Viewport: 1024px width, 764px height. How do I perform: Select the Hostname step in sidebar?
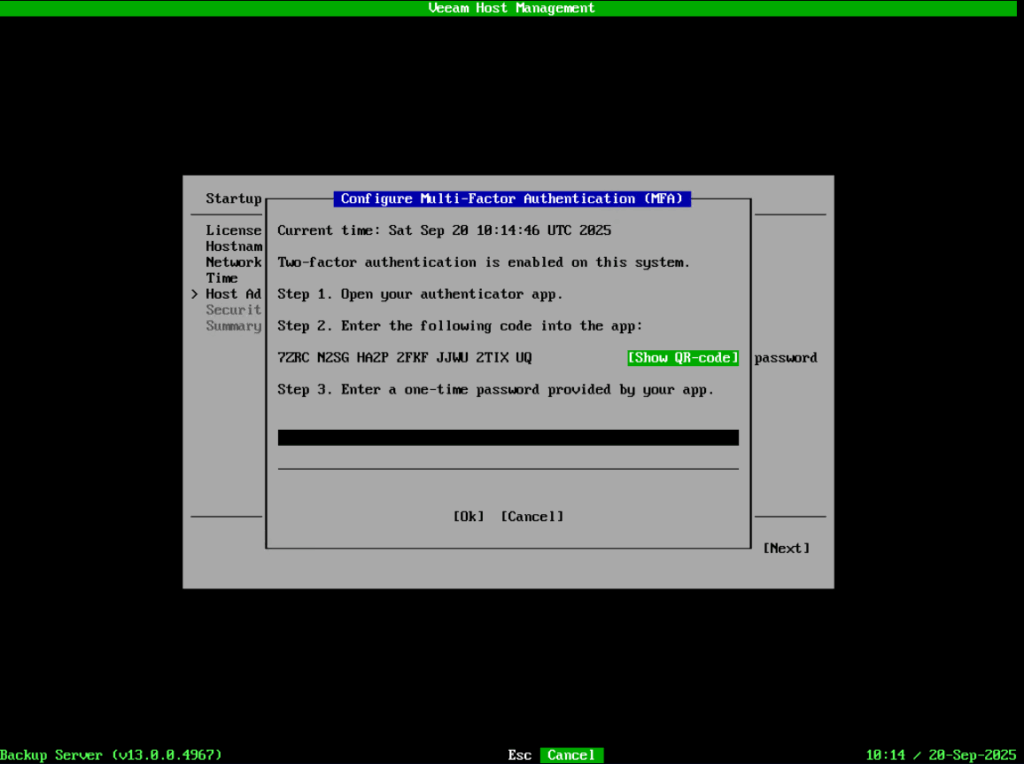(x=233, y=246)
